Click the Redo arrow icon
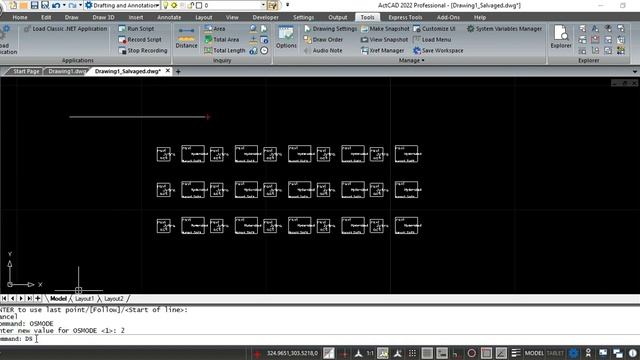 [x=73, y=5]
